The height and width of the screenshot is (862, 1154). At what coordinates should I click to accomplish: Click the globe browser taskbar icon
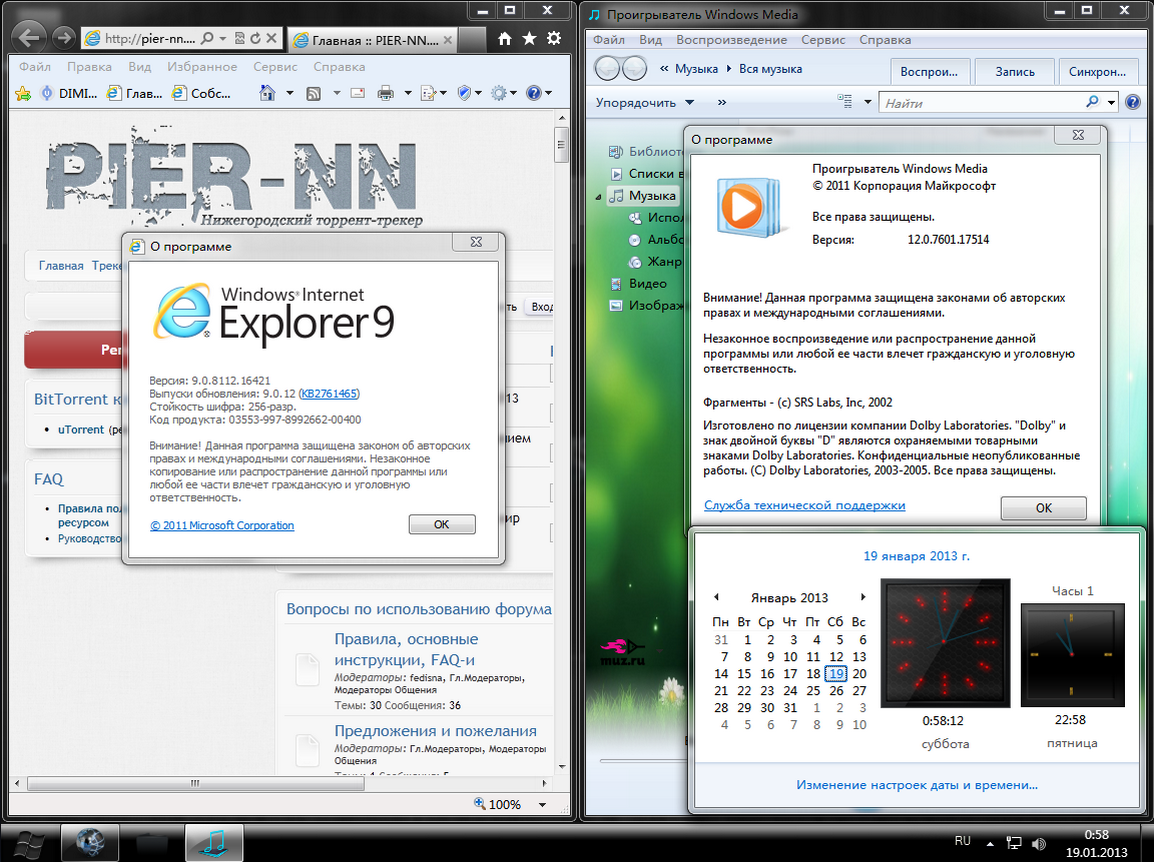pos(90,843)
